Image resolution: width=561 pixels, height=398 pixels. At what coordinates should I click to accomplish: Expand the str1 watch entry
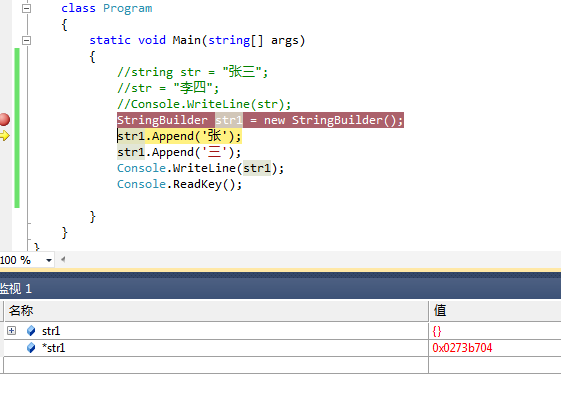click(x=11, y=330)
